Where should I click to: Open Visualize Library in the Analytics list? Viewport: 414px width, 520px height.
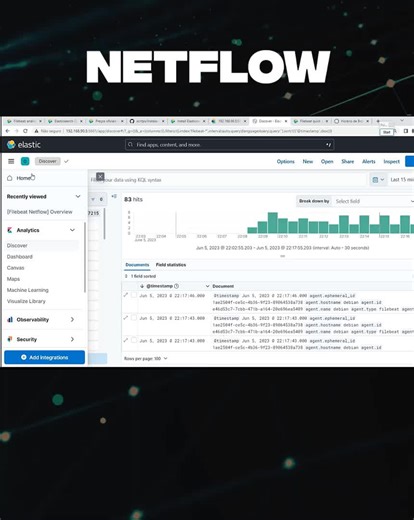coord(26,301)
